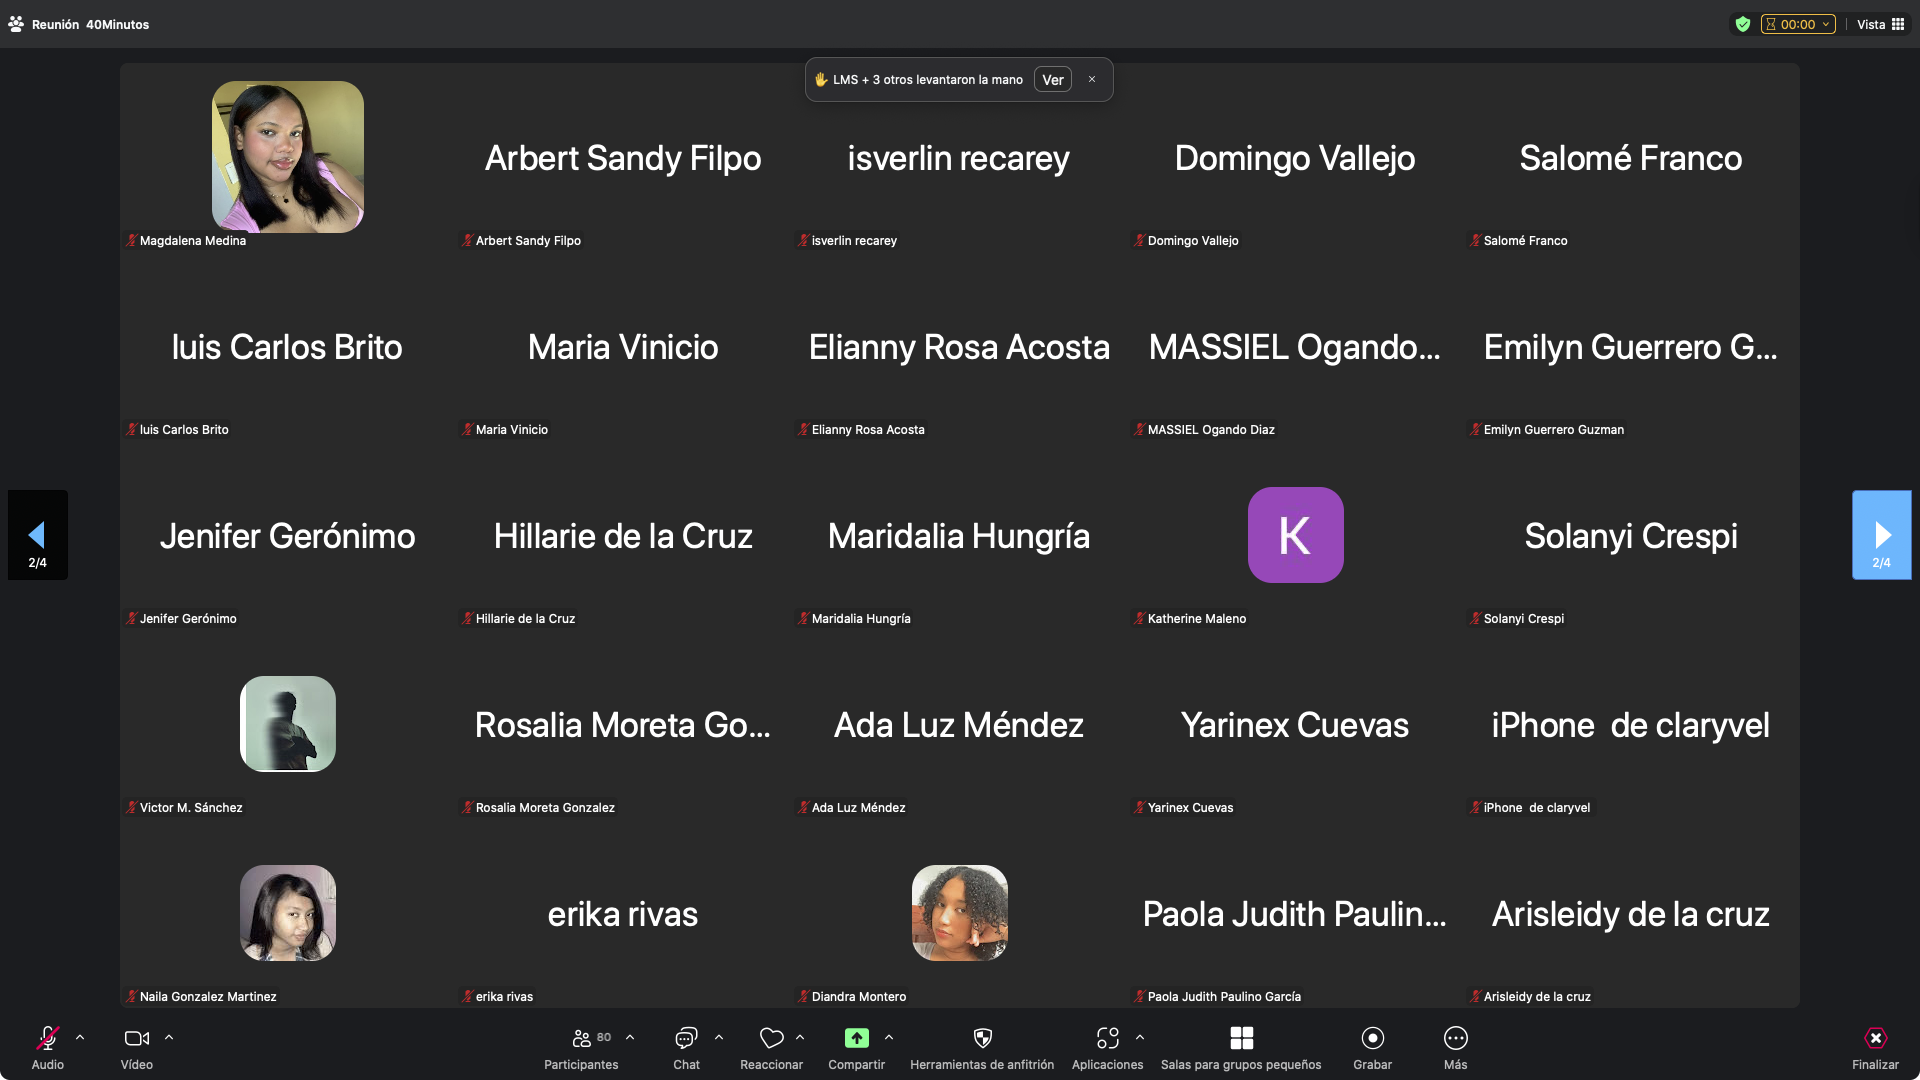Toggle camera with Vídeo button

(137, 1038)
